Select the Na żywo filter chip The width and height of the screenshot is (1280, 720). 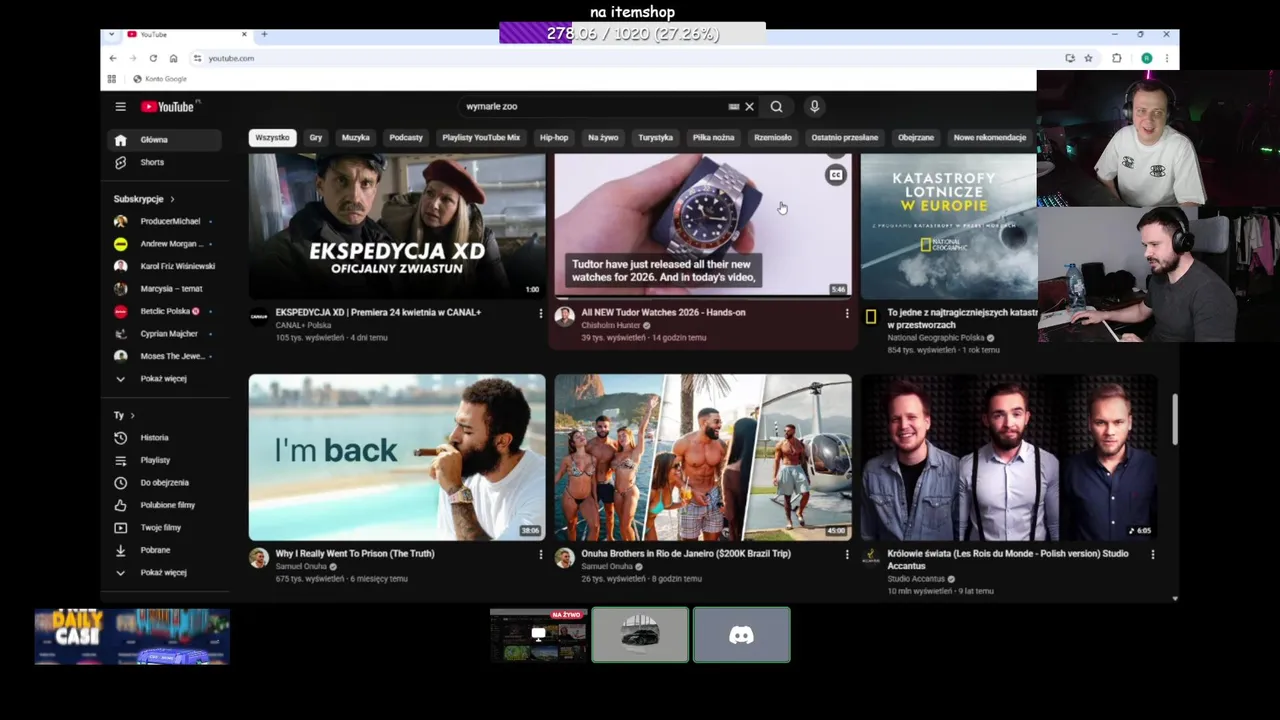point(603,137)
